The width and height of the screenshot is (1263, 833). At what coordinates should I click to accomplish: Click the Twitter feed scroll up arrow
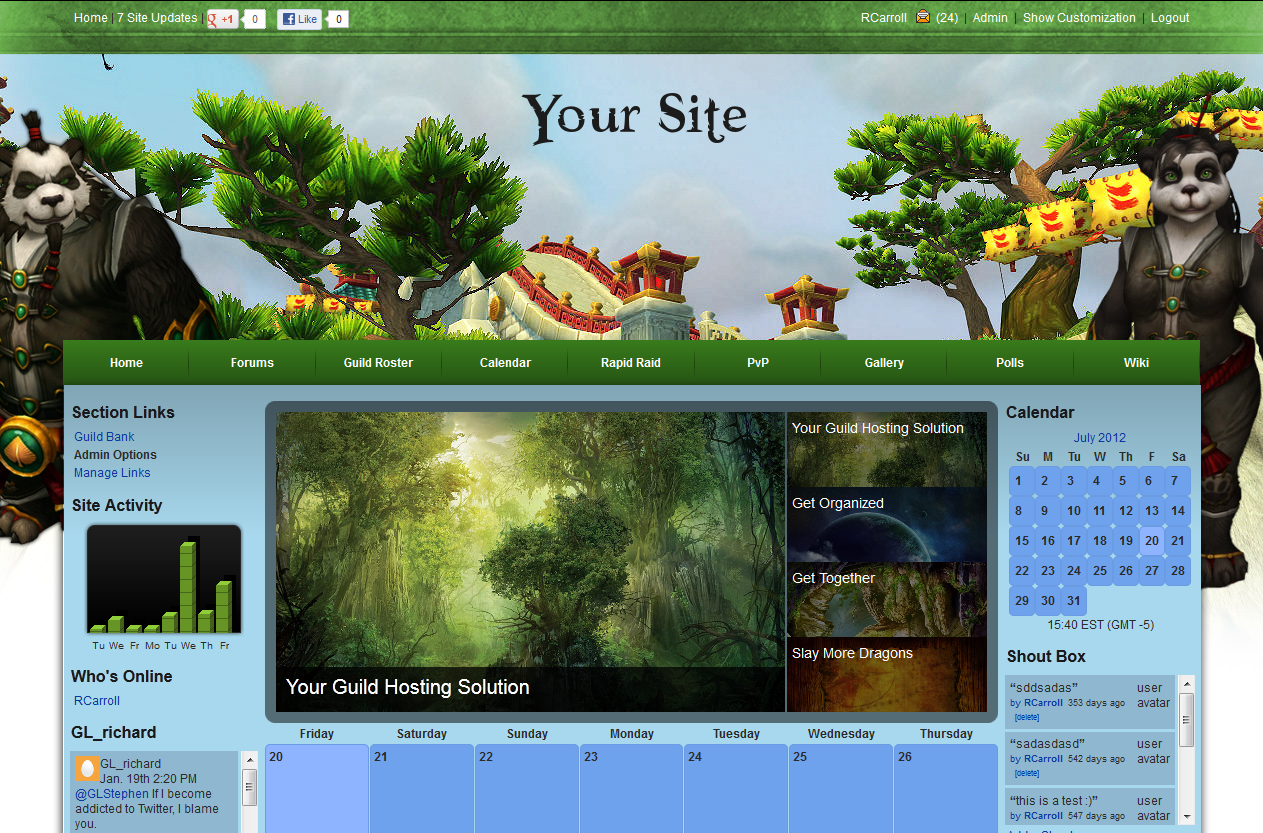pyautogui.click(x=250, y=760)
